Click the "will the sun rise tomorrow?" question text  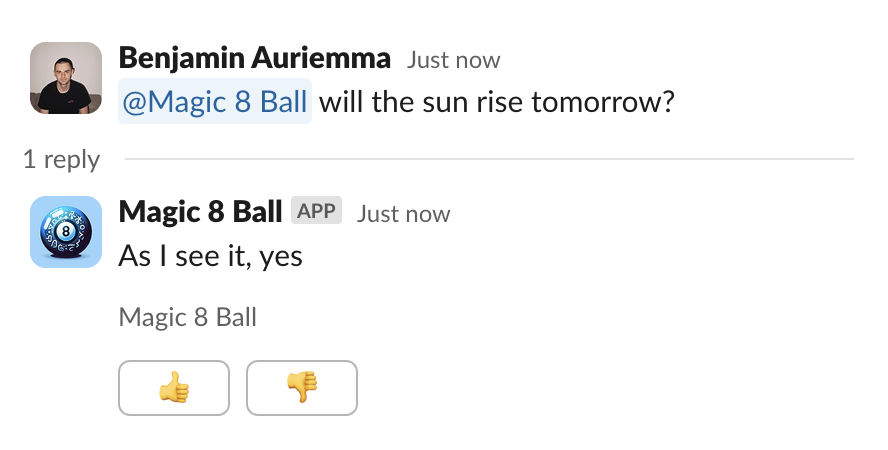pyautogui.click(x=497, y=103)
